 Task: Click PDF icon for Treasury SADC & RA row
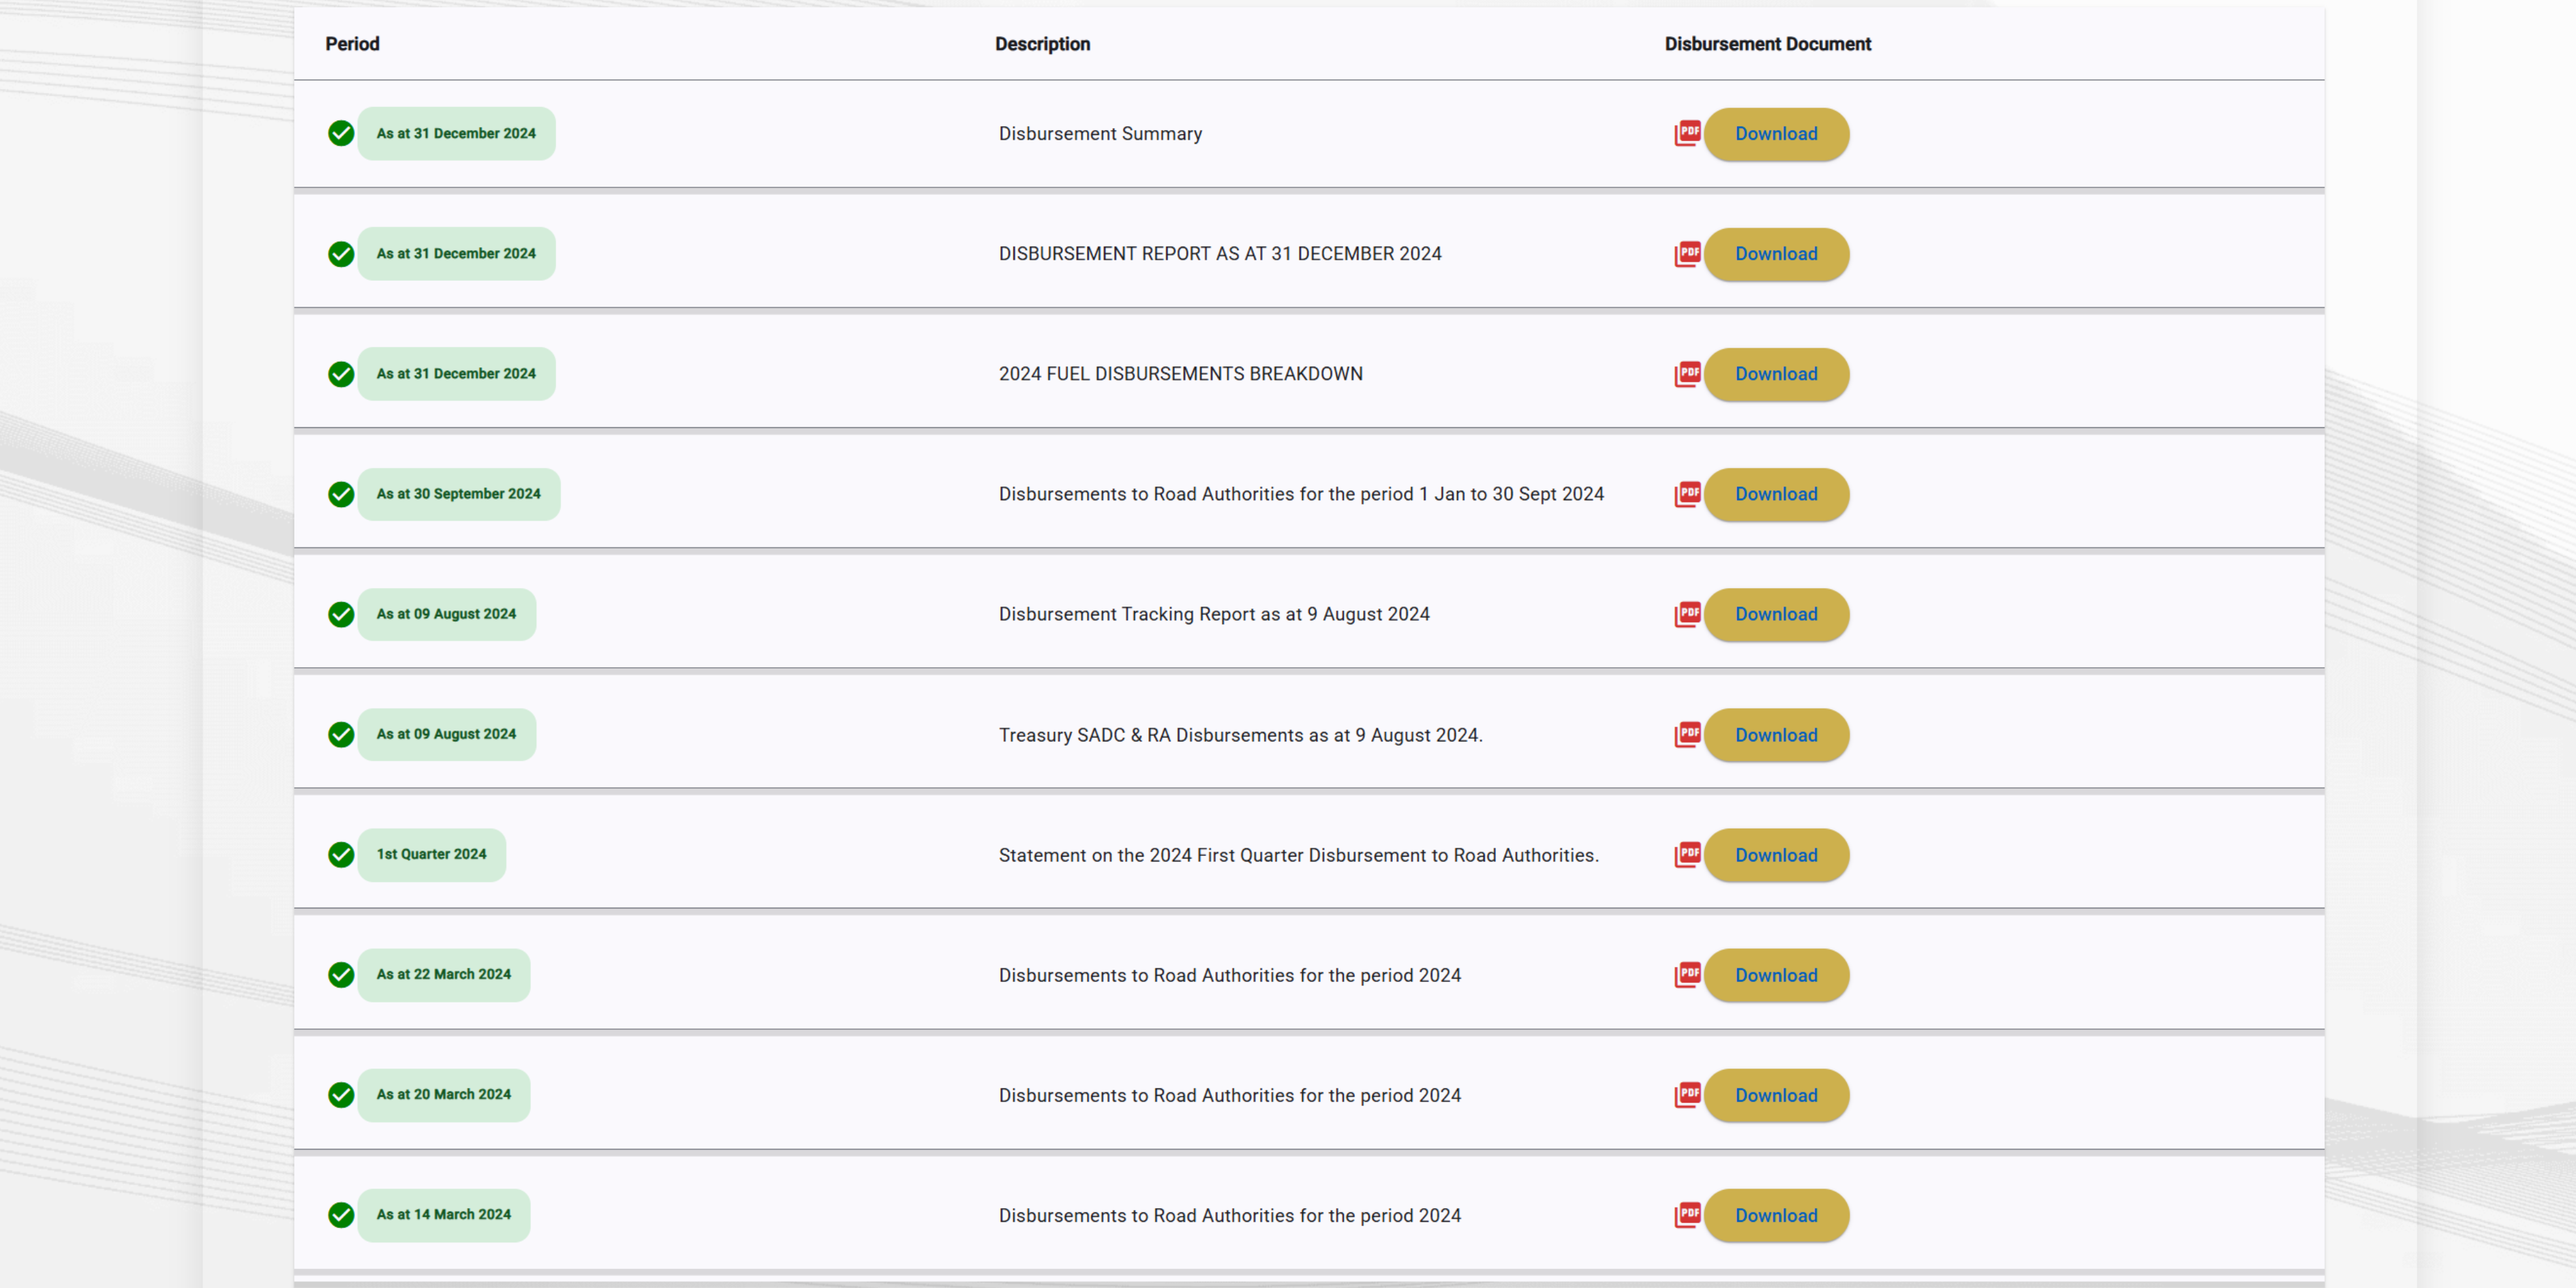tap(1688, 735)
